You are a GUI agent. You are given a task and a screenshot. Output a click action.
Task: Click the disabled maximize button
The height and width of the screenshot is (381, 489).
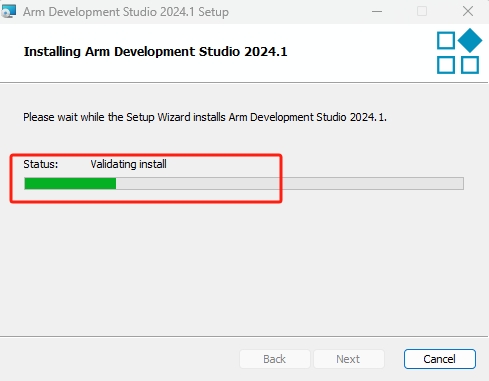[422, 11]
